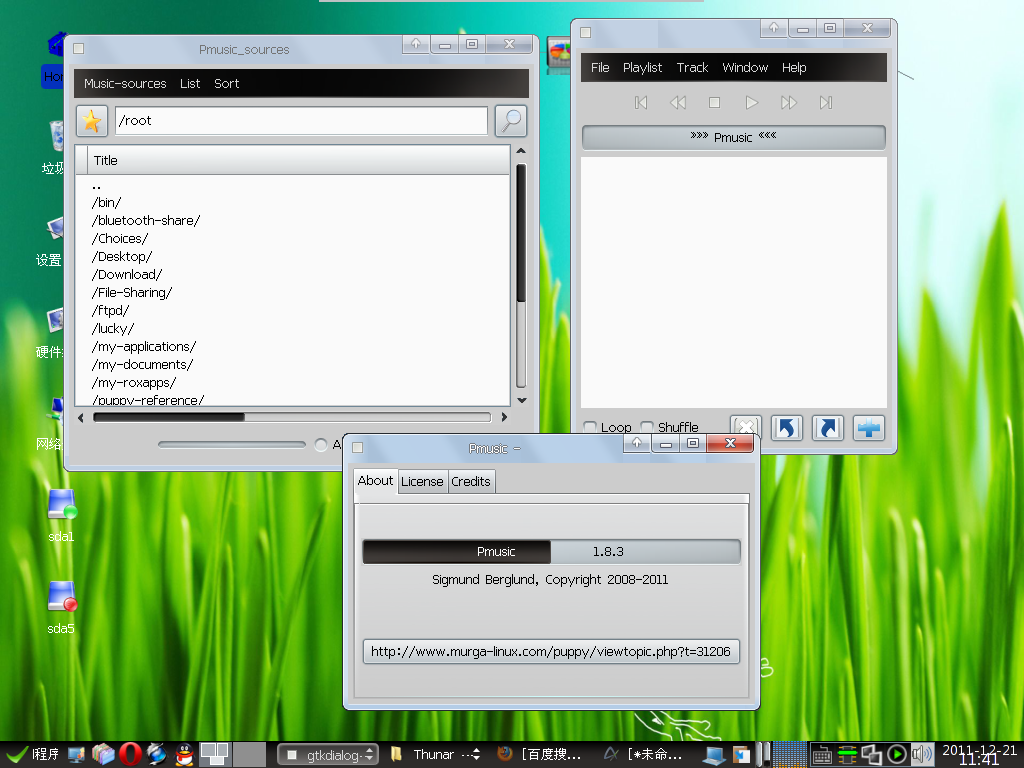Open the File menu in Pmusic player
Screen dimensions: 1024x768
pyautogui.click(x=600, y=67)
